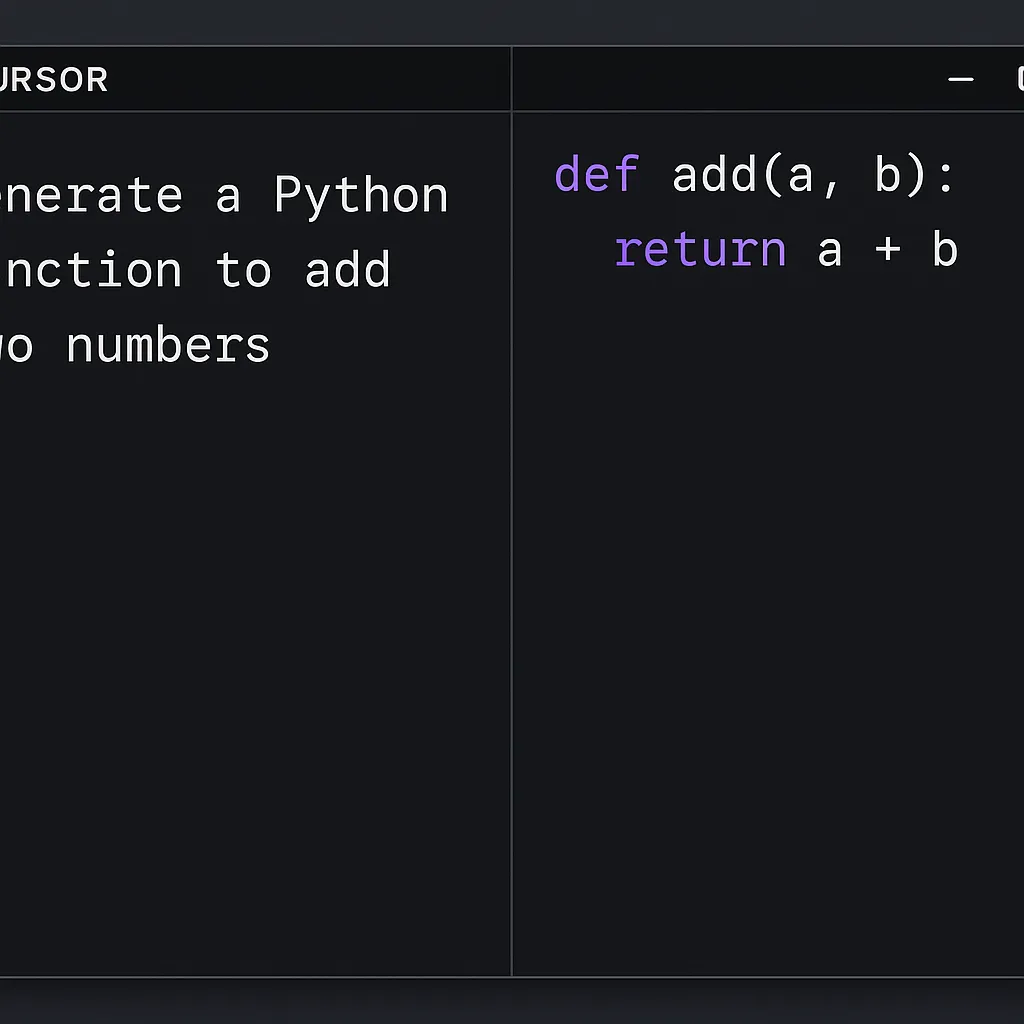Image resolution: width=1024 pixels, height=1024 pixels.
Task: Click the 'b' at end of return line
Action: (945, 250)
